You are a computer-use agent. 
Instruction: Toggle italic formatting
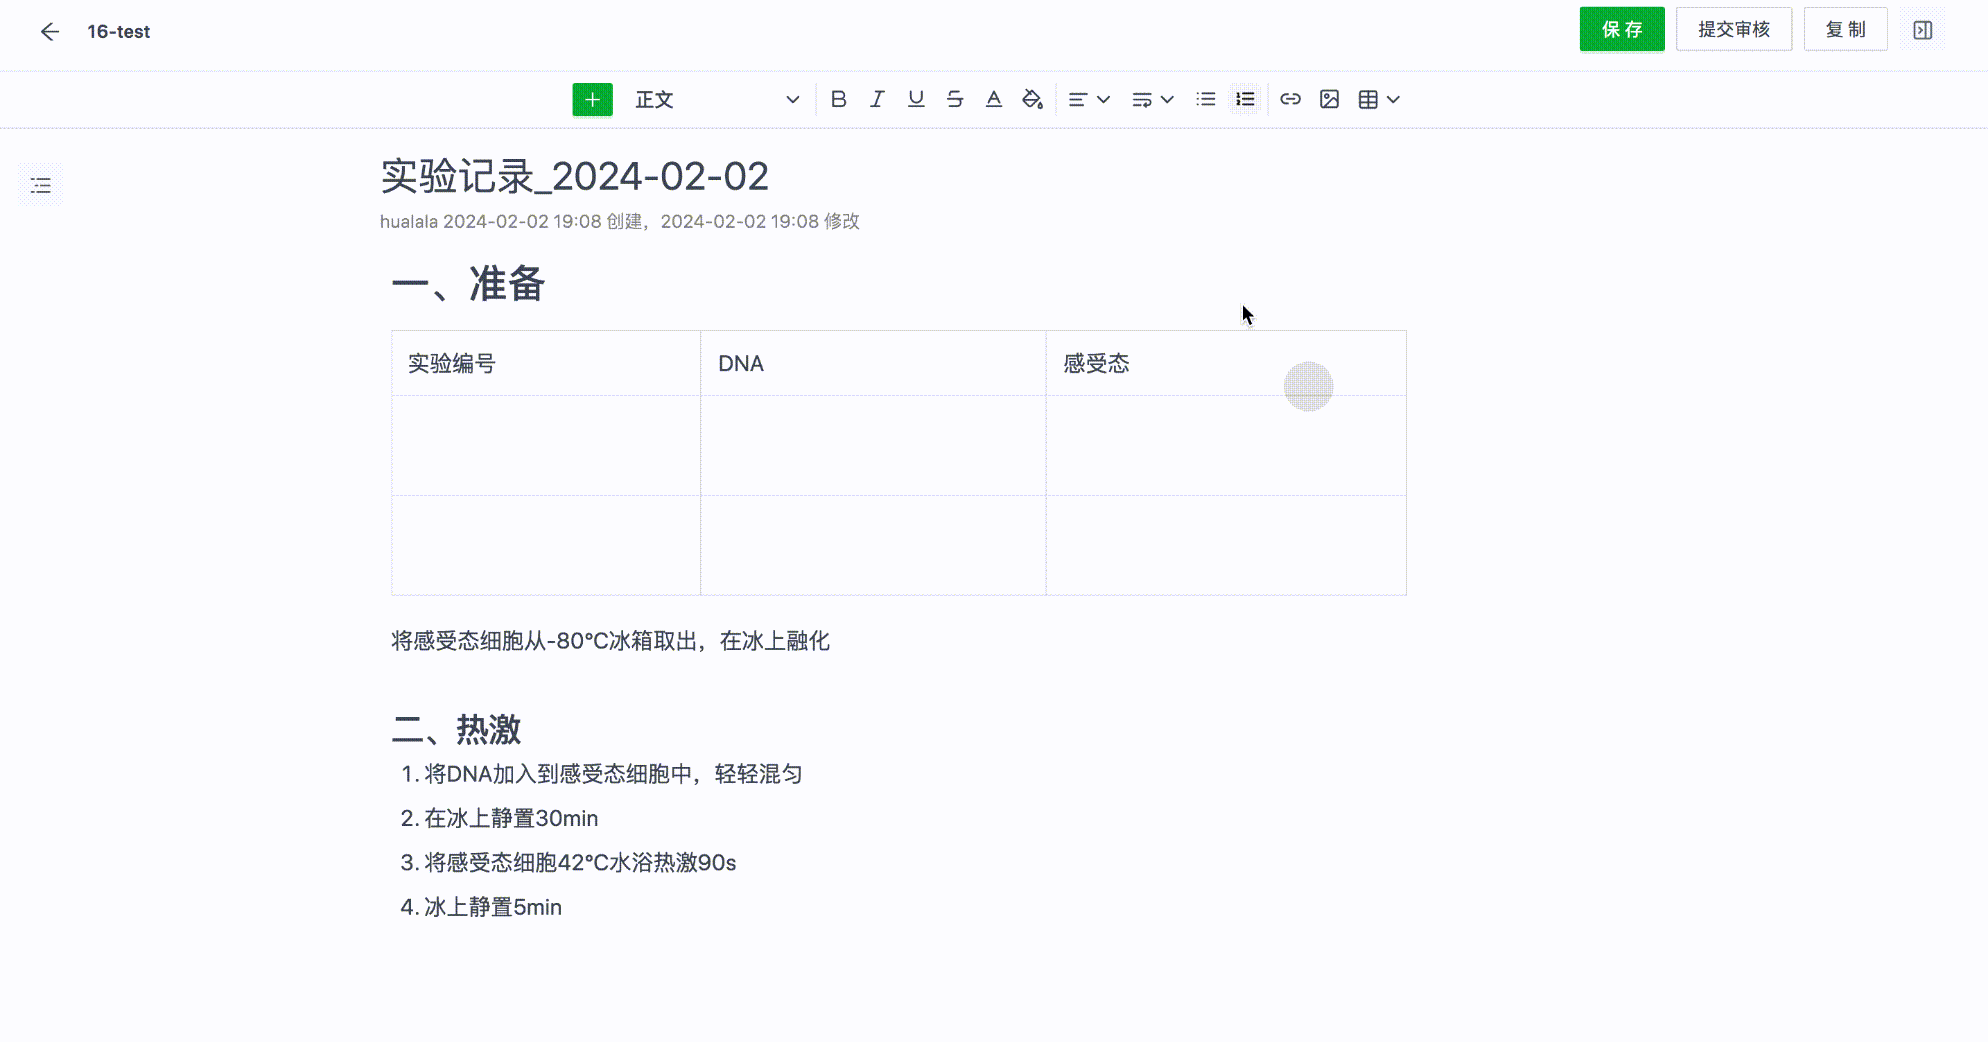tap(877, 99)
